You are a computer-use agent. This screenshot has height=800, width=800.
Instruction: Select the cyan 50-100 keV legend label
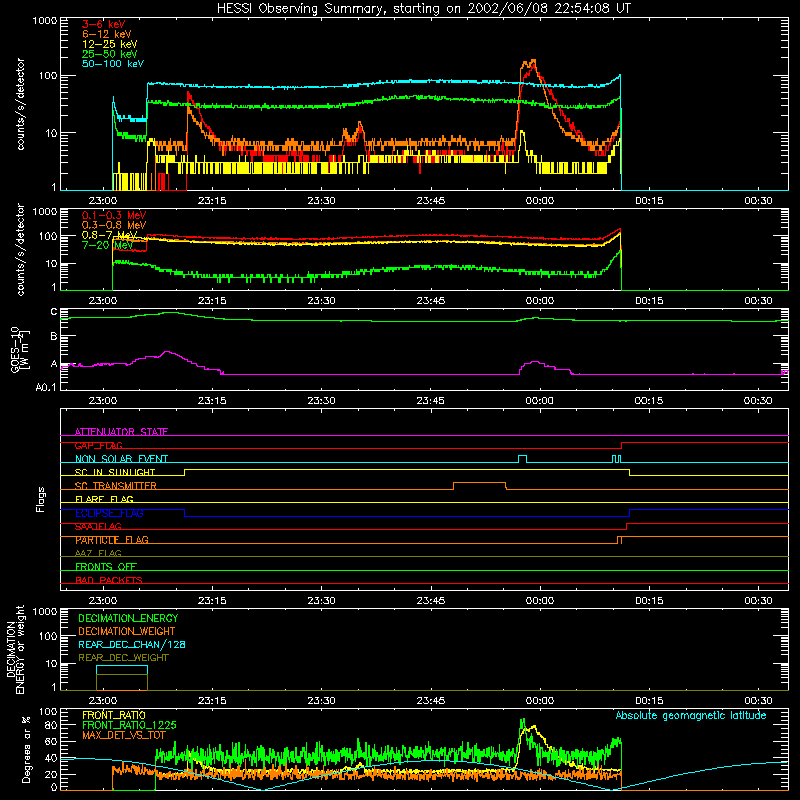113,64
